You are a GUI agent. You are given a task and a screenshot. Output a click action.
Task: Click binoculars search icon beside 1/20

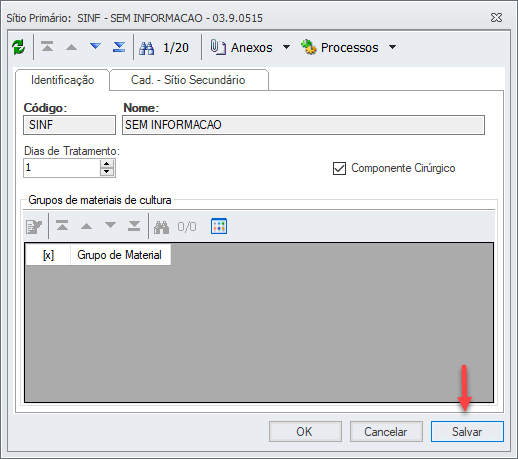tap(147, 48)
